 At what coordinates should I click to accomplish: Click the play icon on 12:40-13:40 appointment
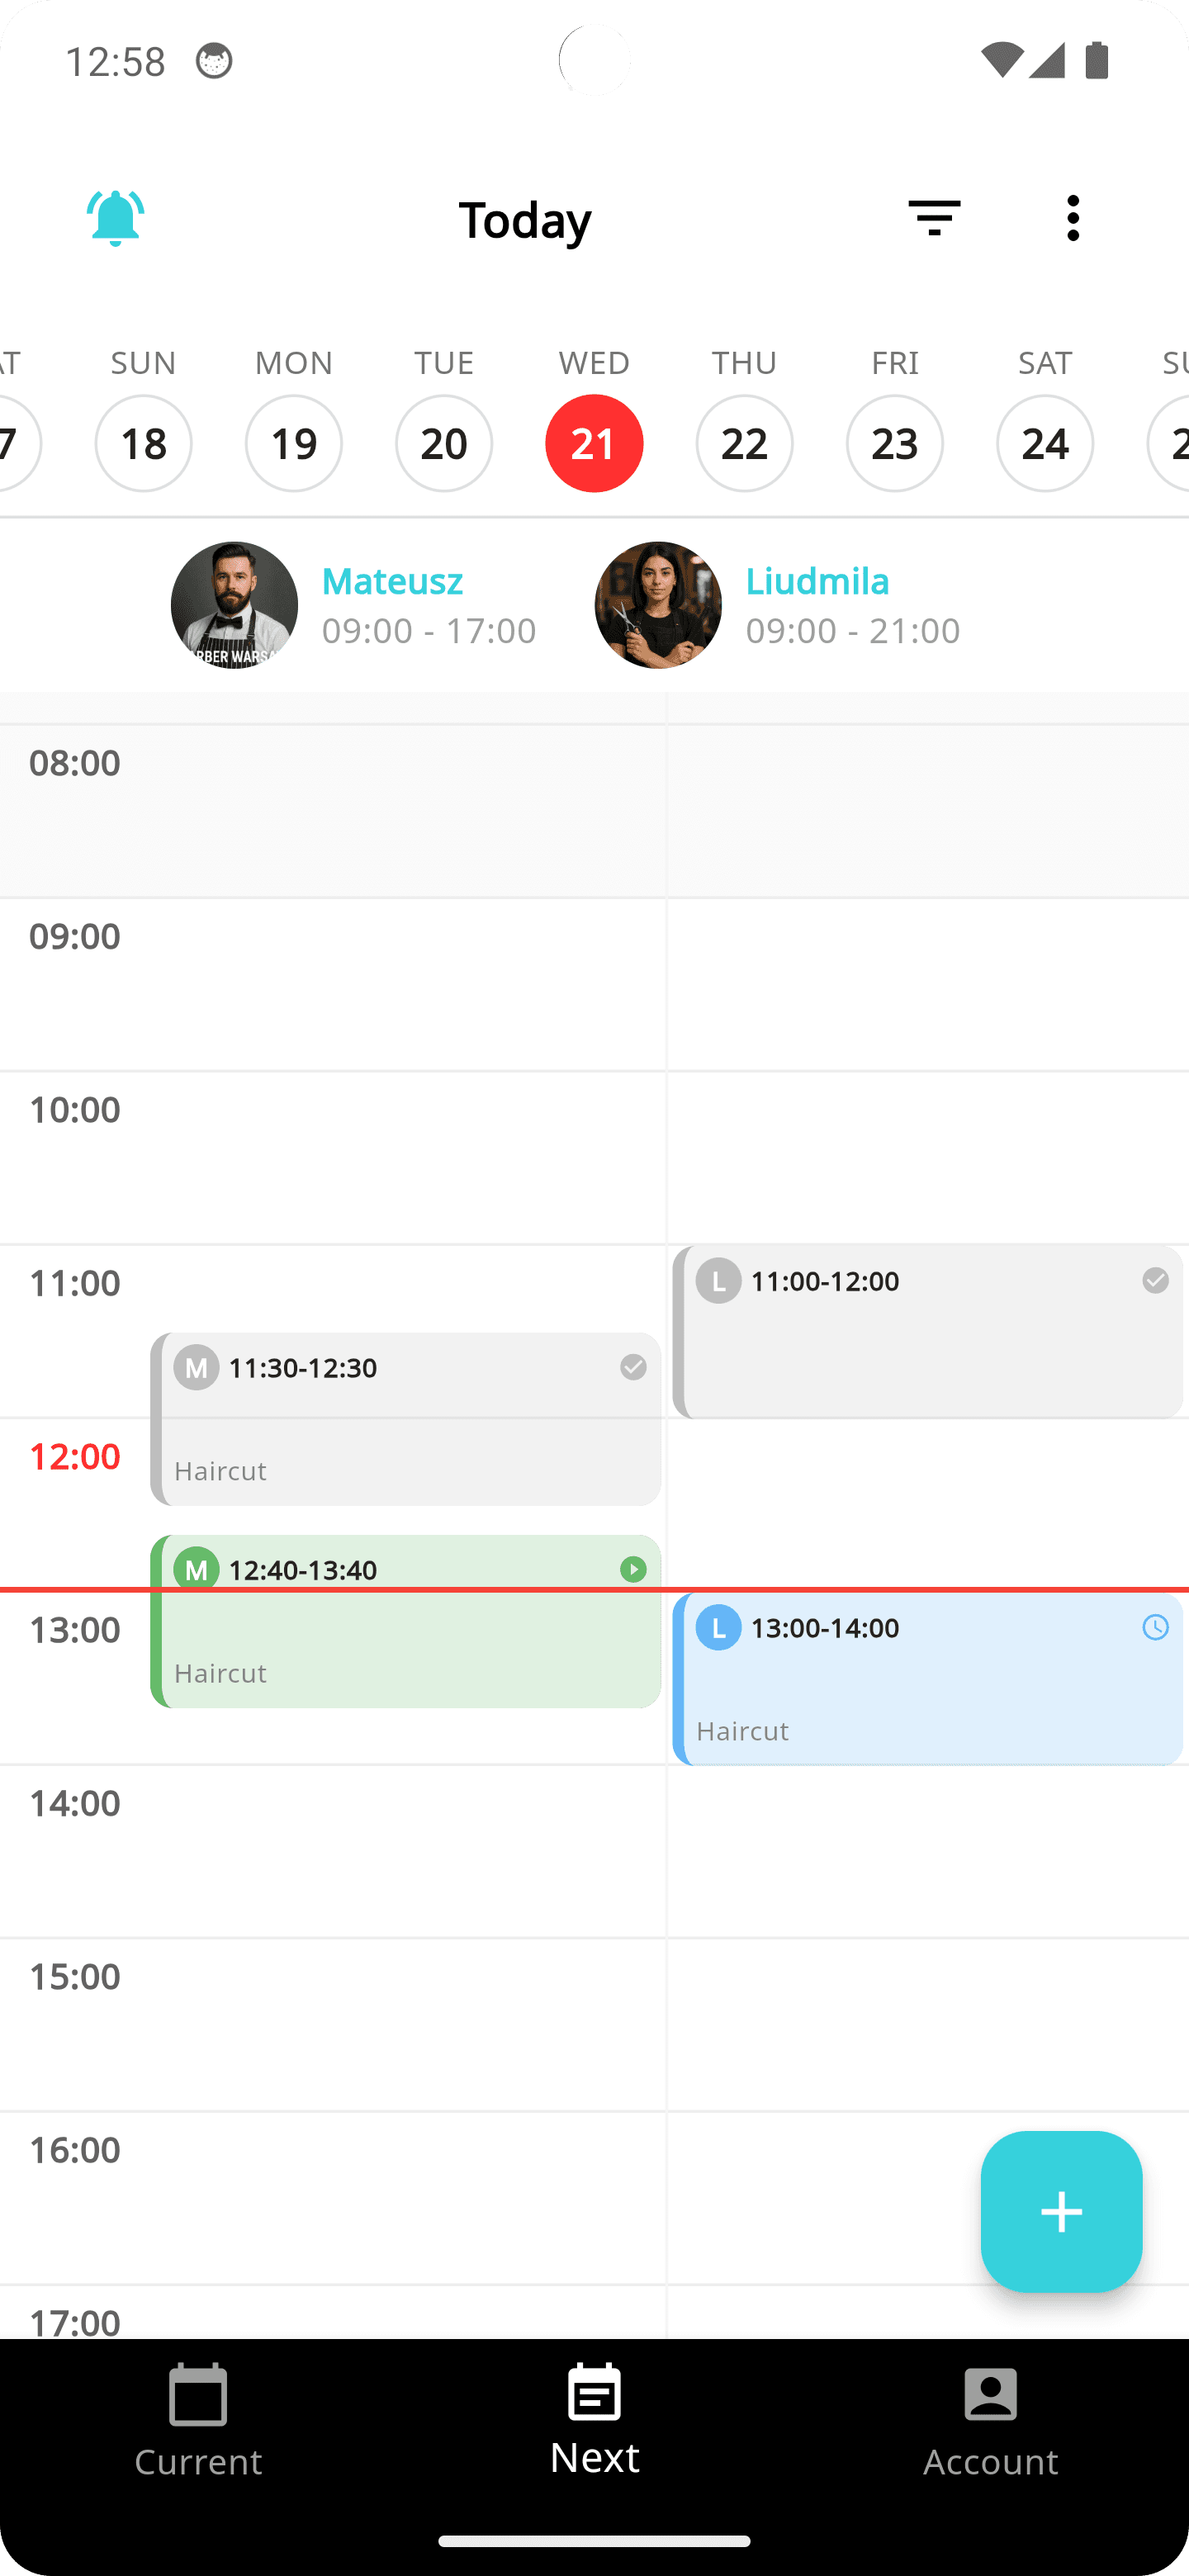633,1569
